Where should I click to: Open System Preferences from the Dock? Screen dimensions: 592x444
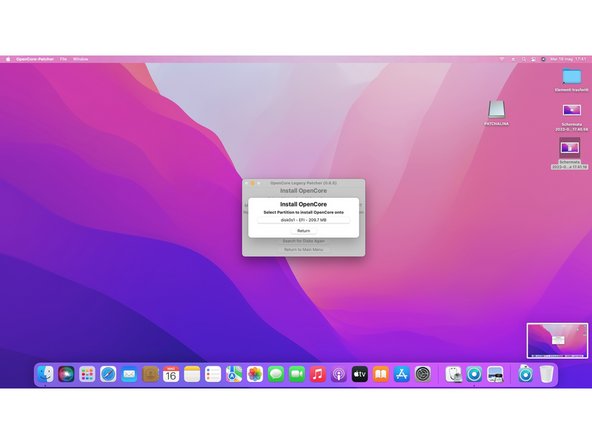point(423,375)
